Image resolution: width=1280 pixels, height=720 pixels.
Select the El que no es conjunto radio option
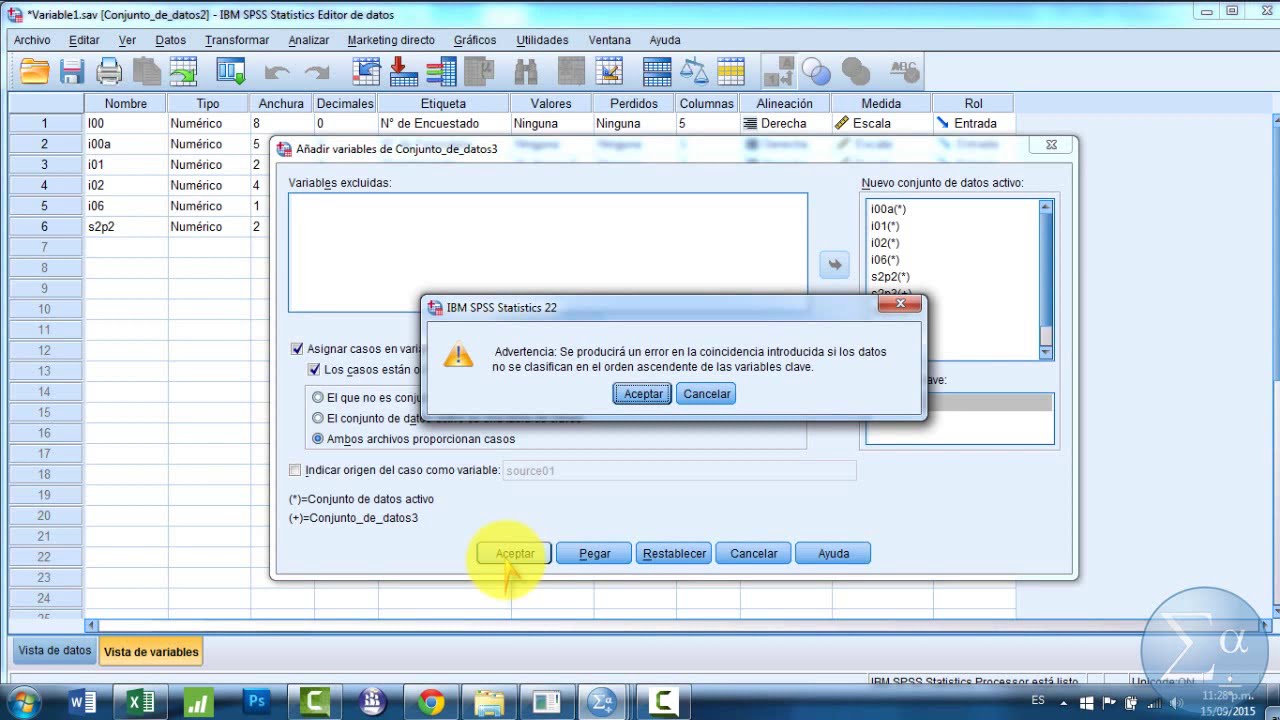point(318,398)
